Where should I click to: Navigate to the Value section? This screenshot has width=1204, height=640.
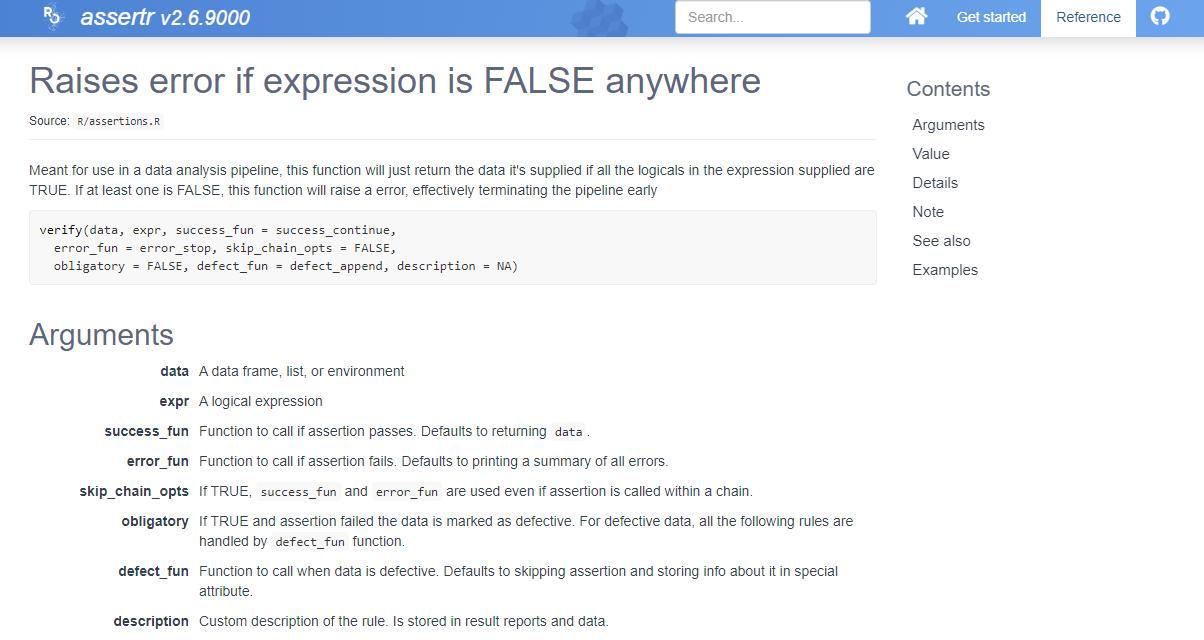tap(930, 153)
